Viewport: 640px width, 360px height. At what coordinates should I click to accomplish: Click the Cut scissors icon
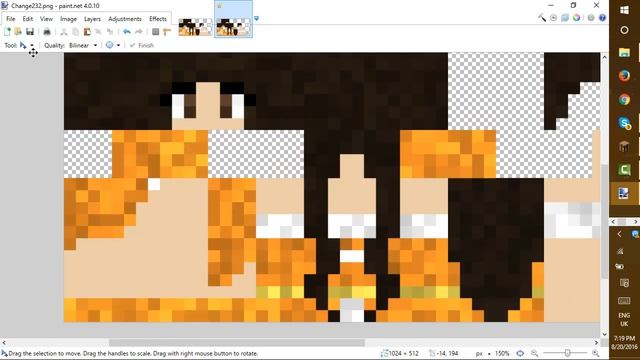[x=64, y=31]
